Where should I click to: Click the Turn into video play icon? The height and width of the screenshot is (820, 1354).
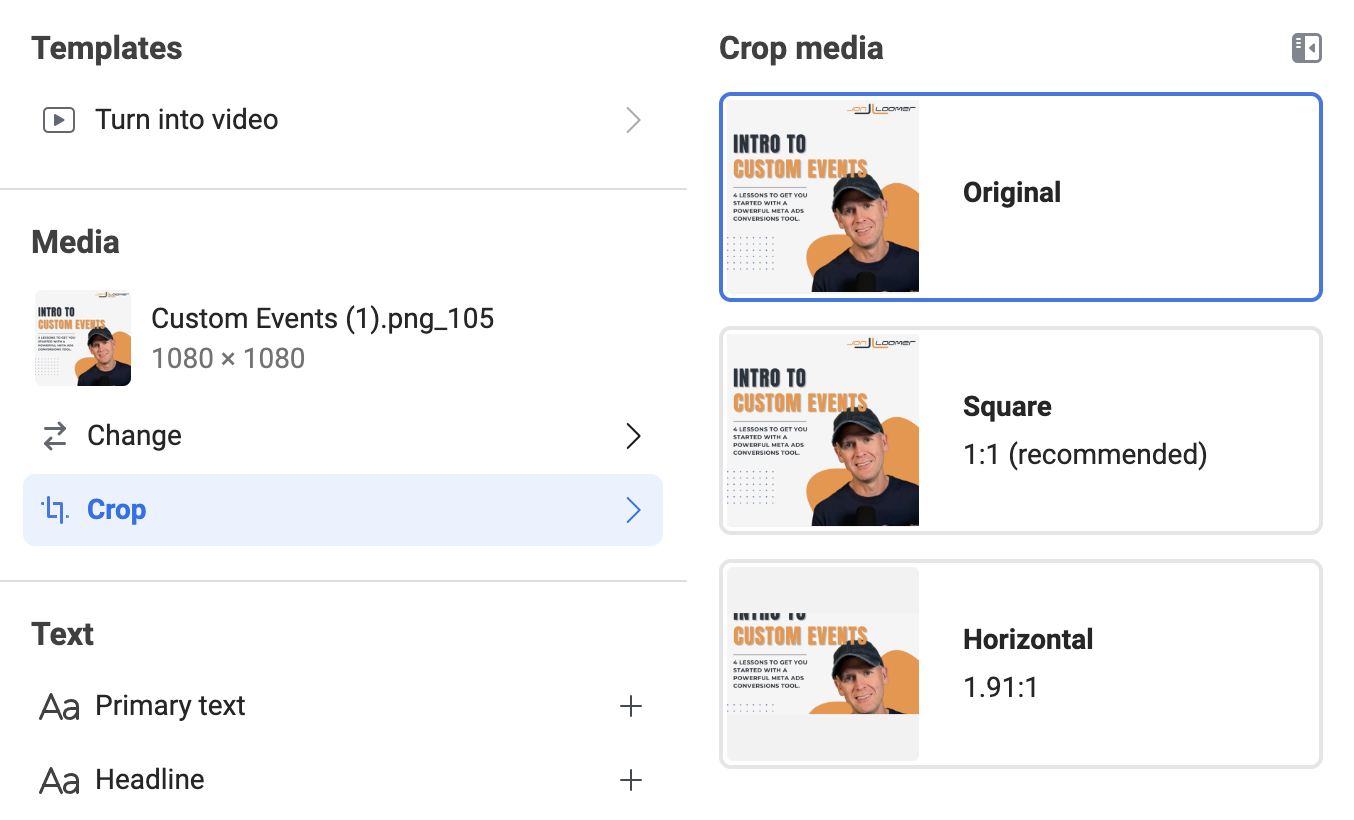(58, 119)
